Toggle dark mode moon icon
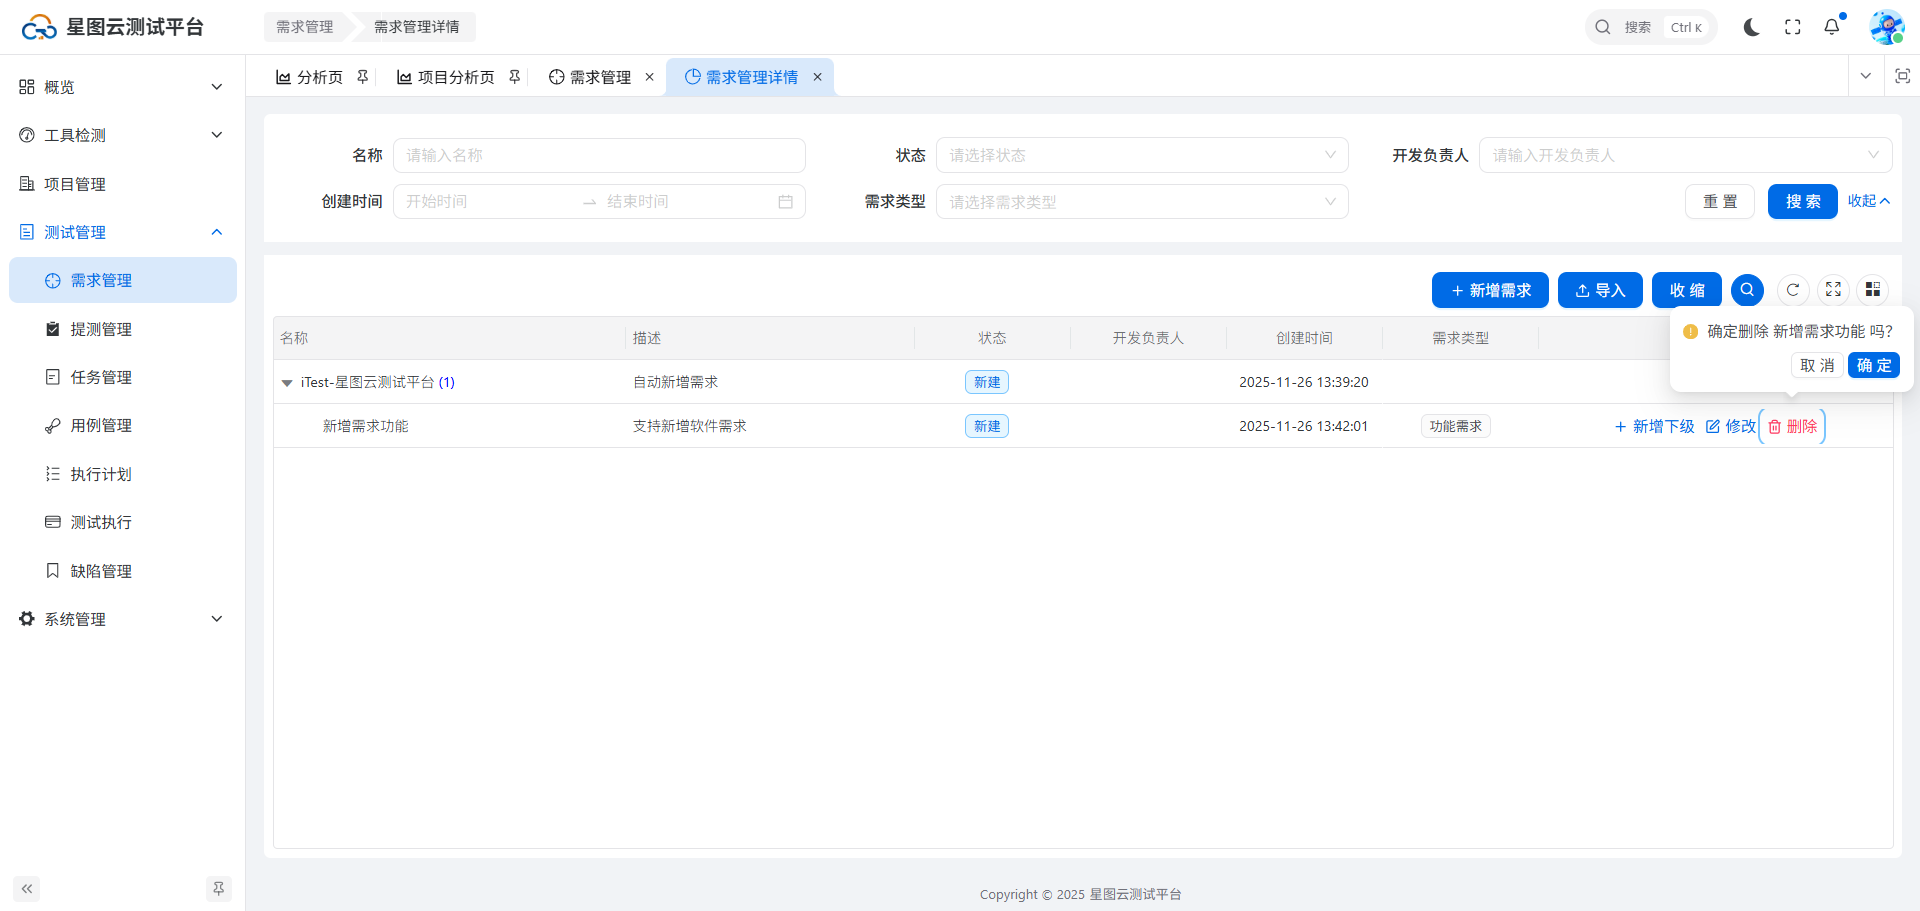 (x=1751, y=27)
